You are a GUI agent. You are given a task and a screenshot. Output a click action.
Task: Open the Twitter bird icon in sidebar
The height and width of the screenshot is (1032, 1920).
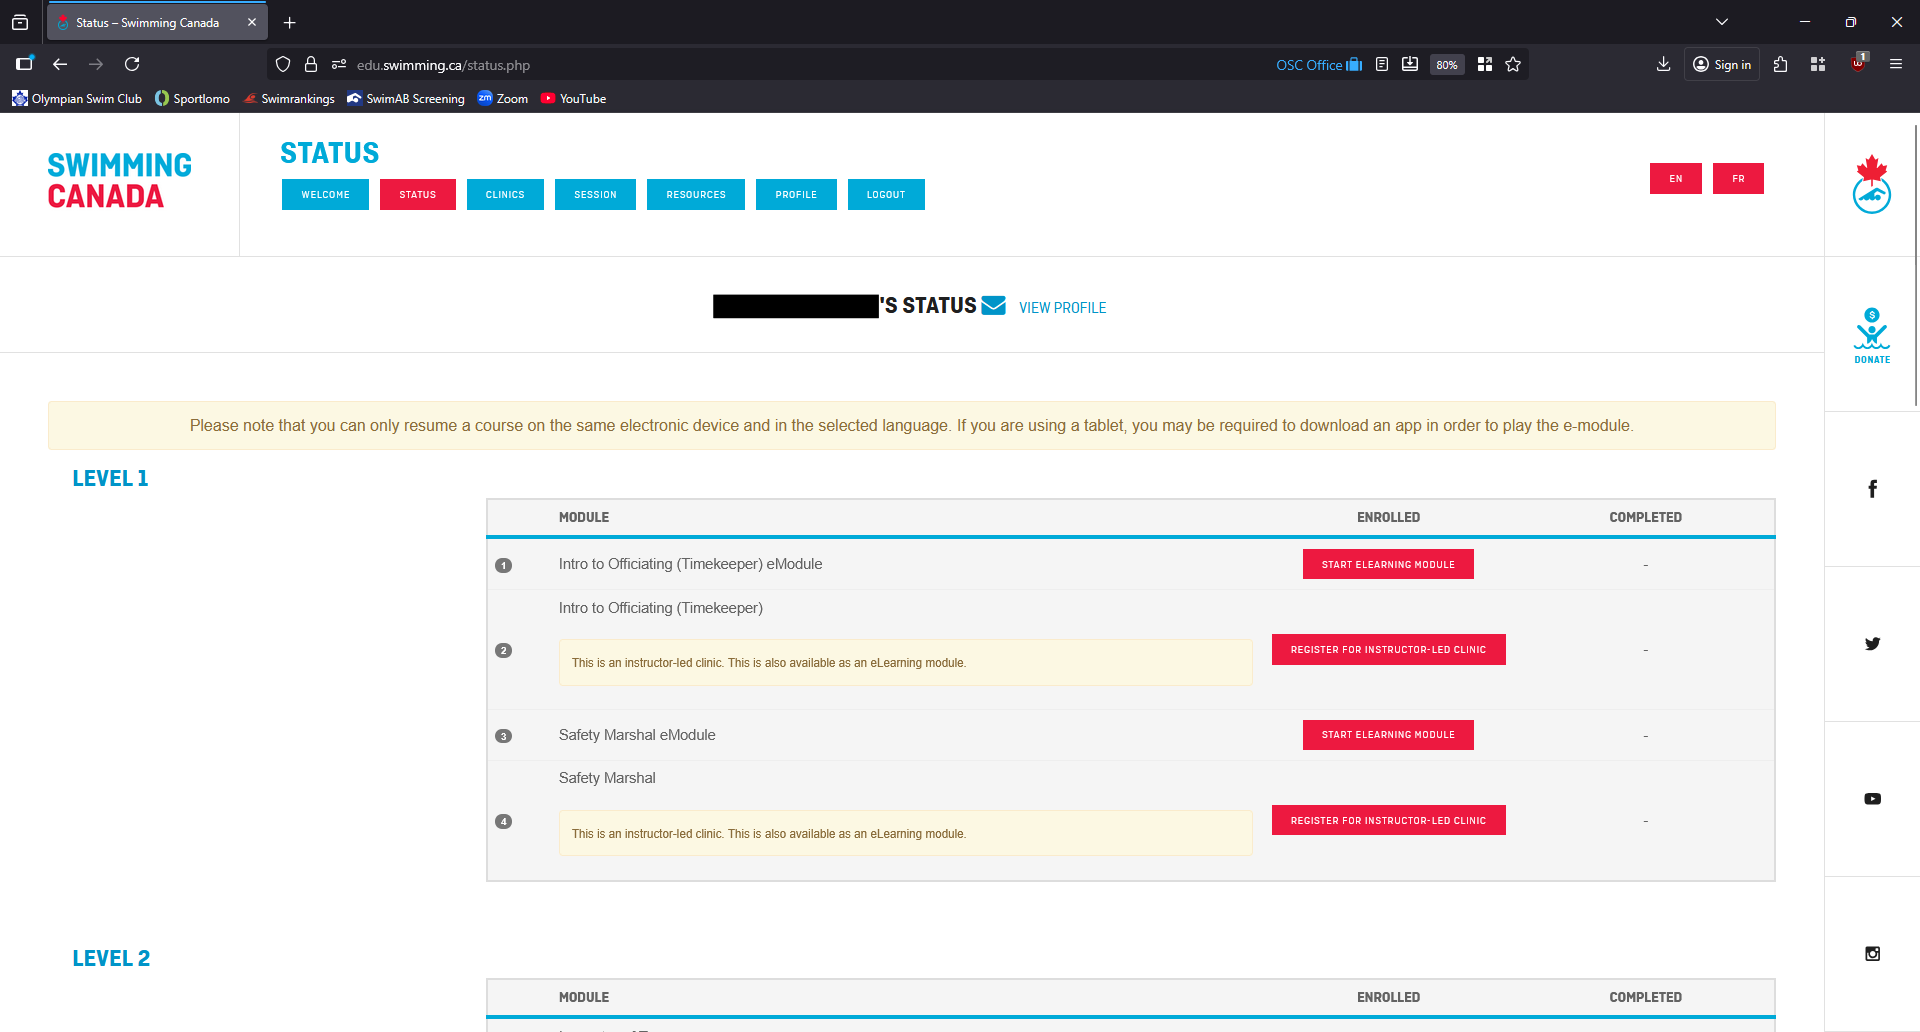(1872, 644)
